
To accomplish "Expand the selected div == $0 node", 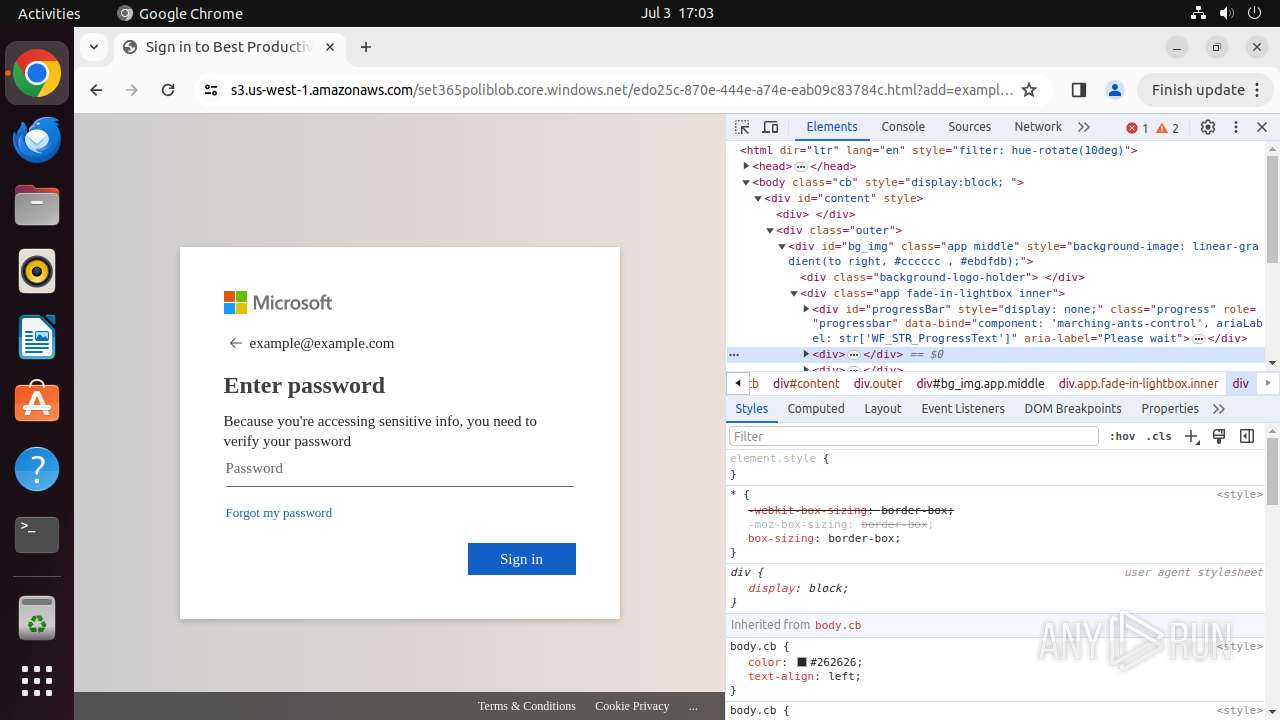I will coord(806,354).
